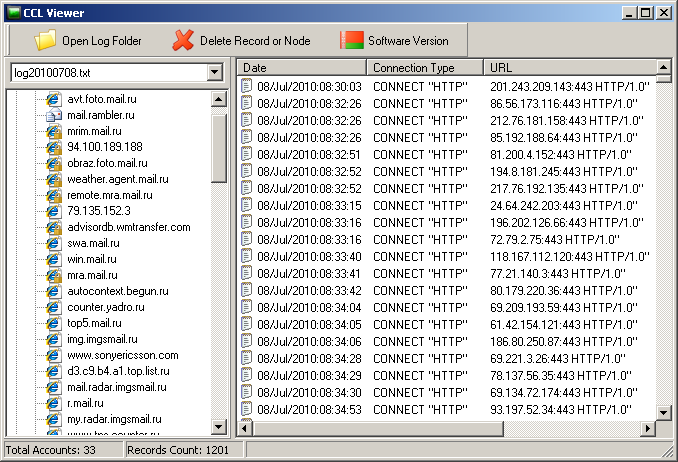Image resolution: width=678 pixels, height=462 pixels.
Task: Click the icon beside weather.agent.mail.ru
Action: coord(54,179)
